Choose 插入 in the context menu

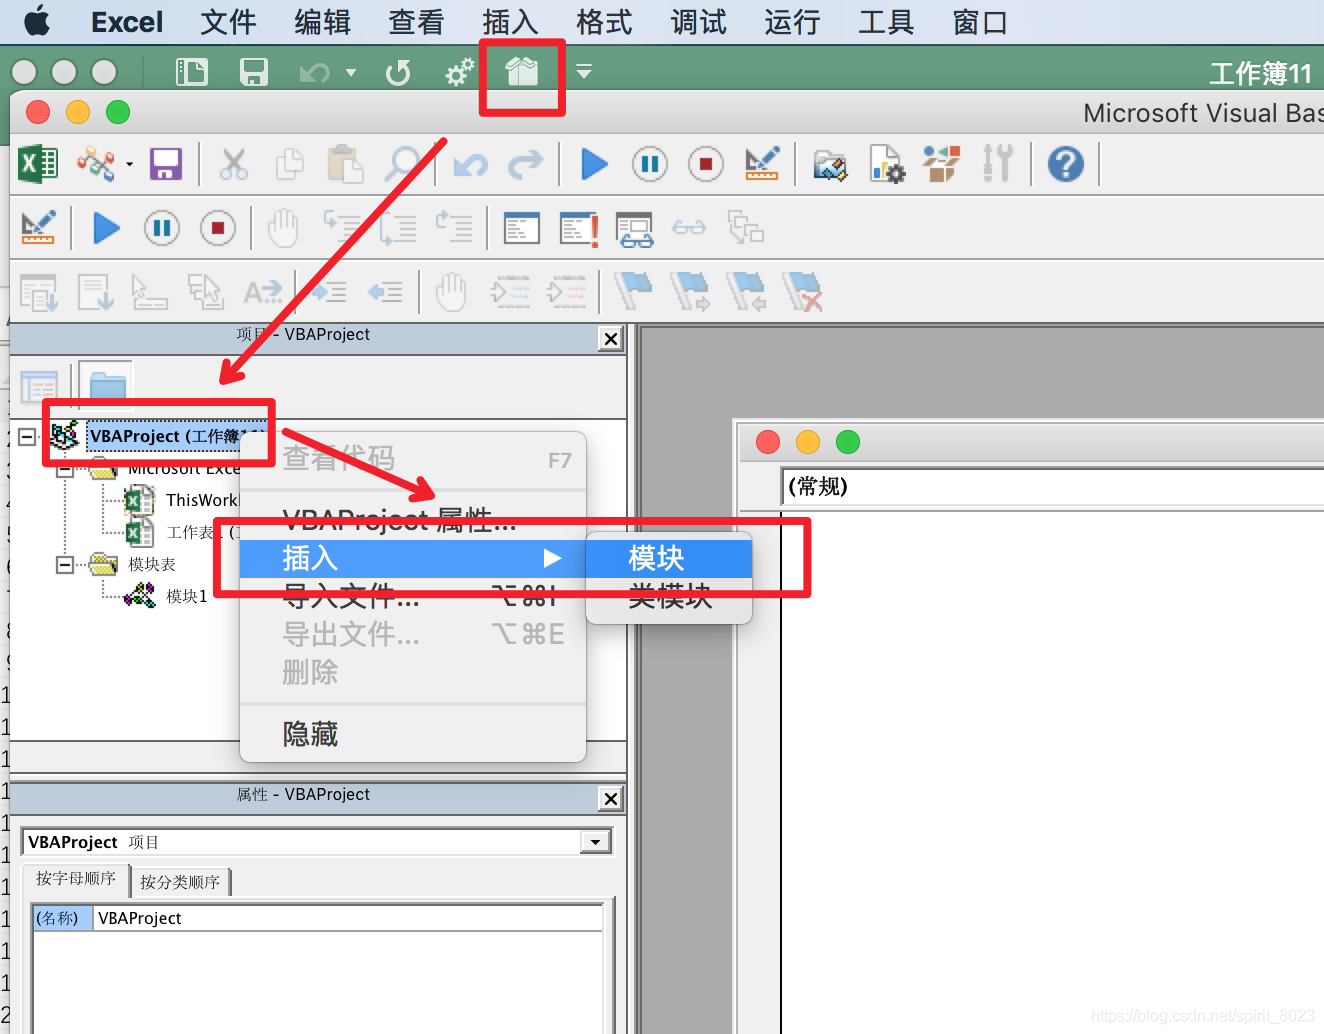[x=412, y=558]
